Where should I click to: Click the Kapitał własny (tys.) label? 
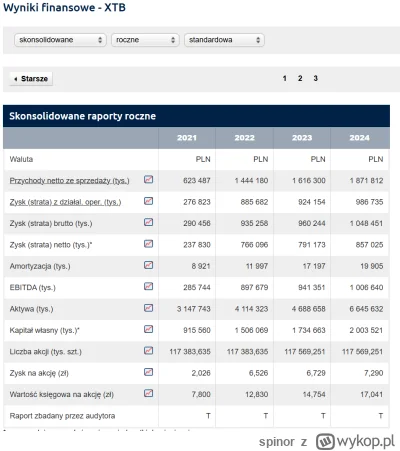pos(45,330)
